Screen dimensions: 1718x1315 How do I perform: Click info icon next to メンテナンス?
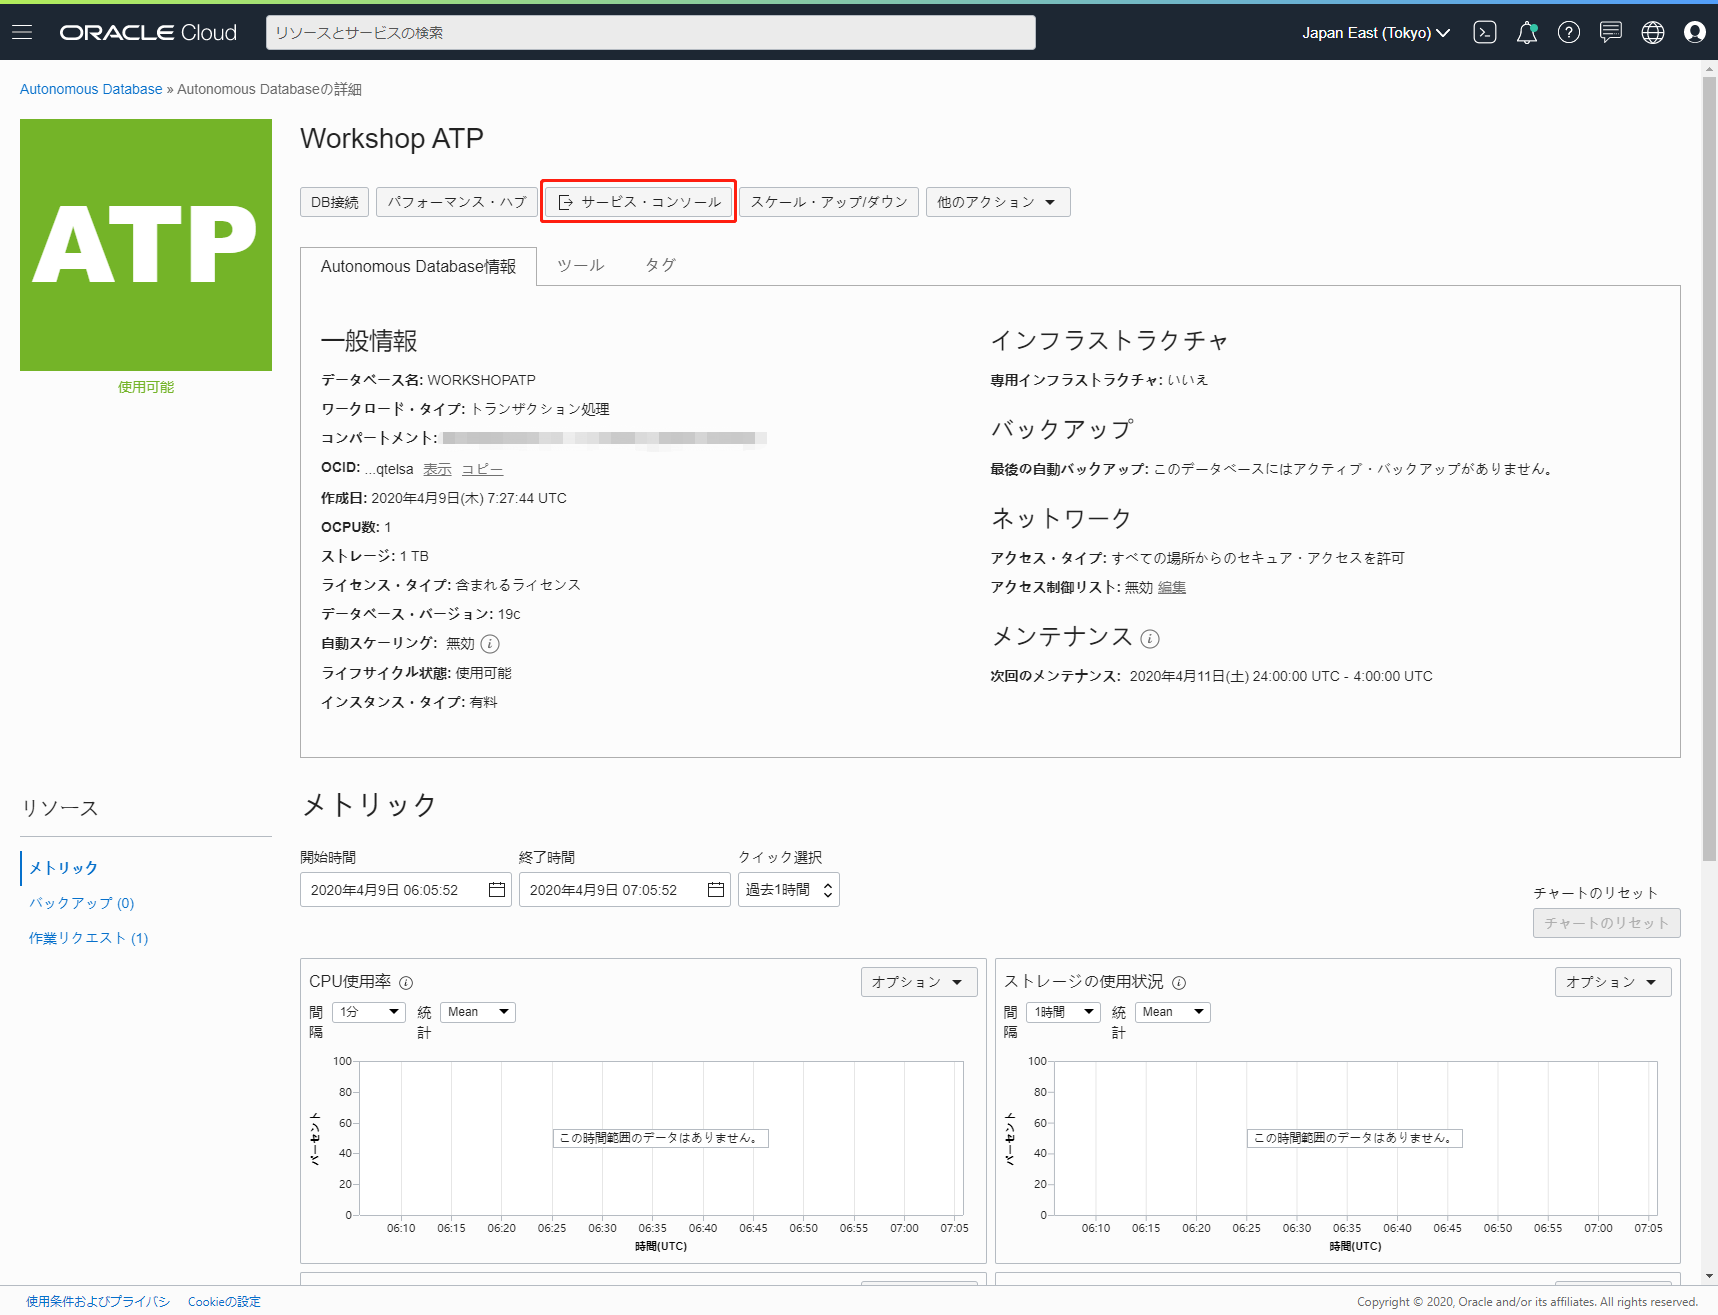(1150, 638)
